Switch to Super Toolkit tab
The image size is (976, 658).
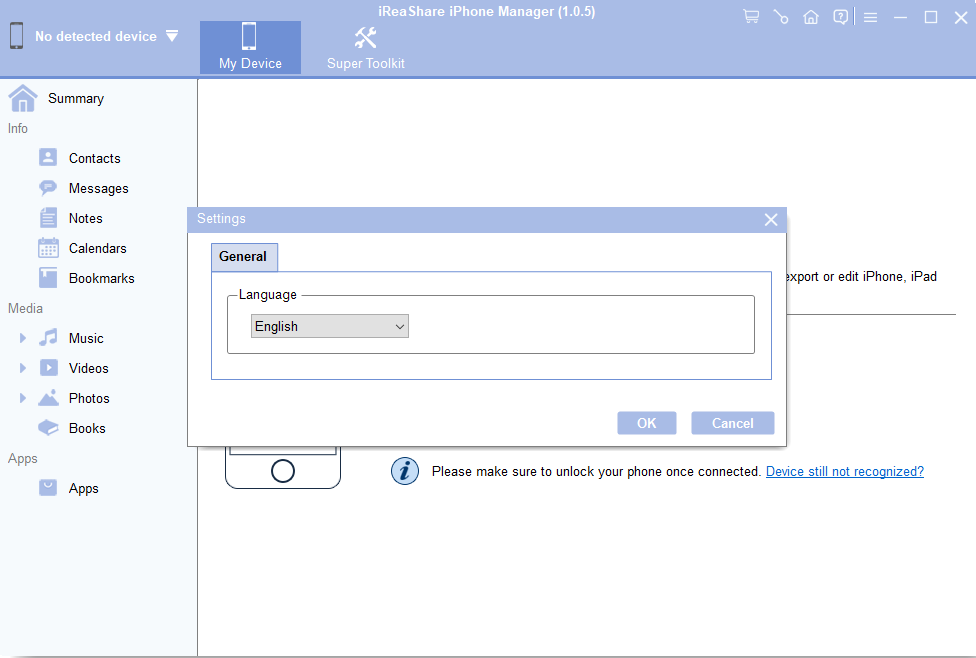[x=365, y=47]
